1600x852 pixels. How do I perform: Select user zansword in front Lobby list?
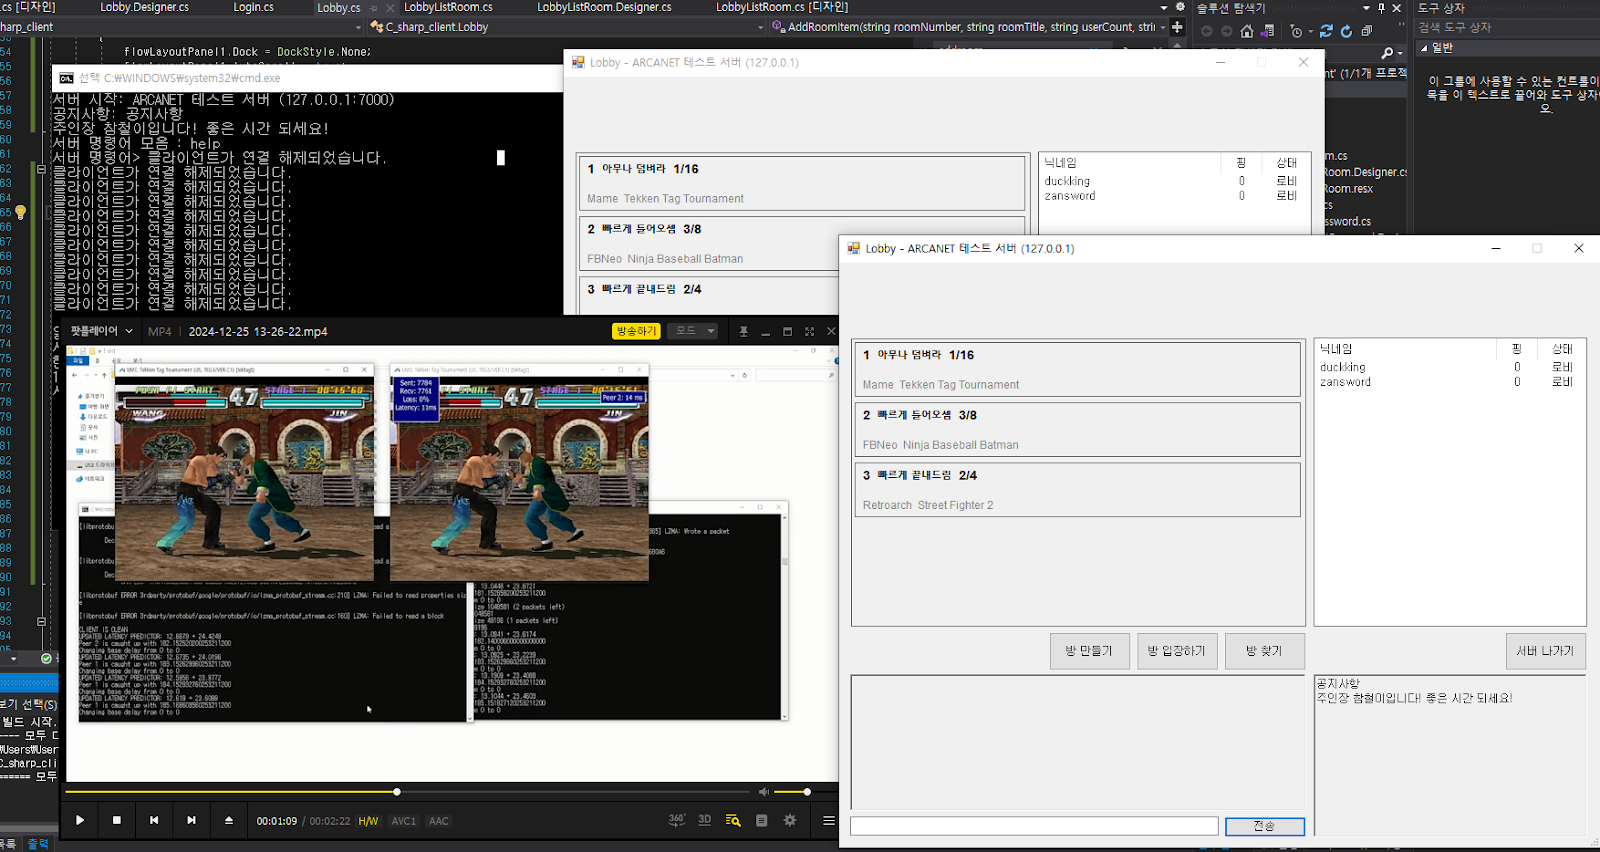(1345, 382)
